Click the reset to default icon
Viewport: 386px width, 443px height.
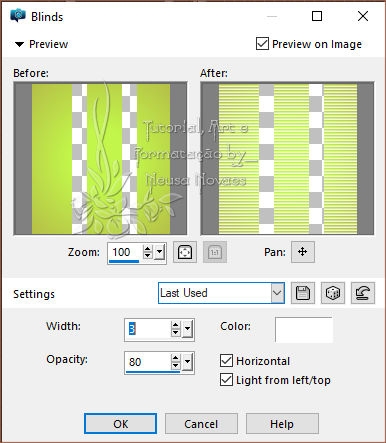[x=363, y=293]
